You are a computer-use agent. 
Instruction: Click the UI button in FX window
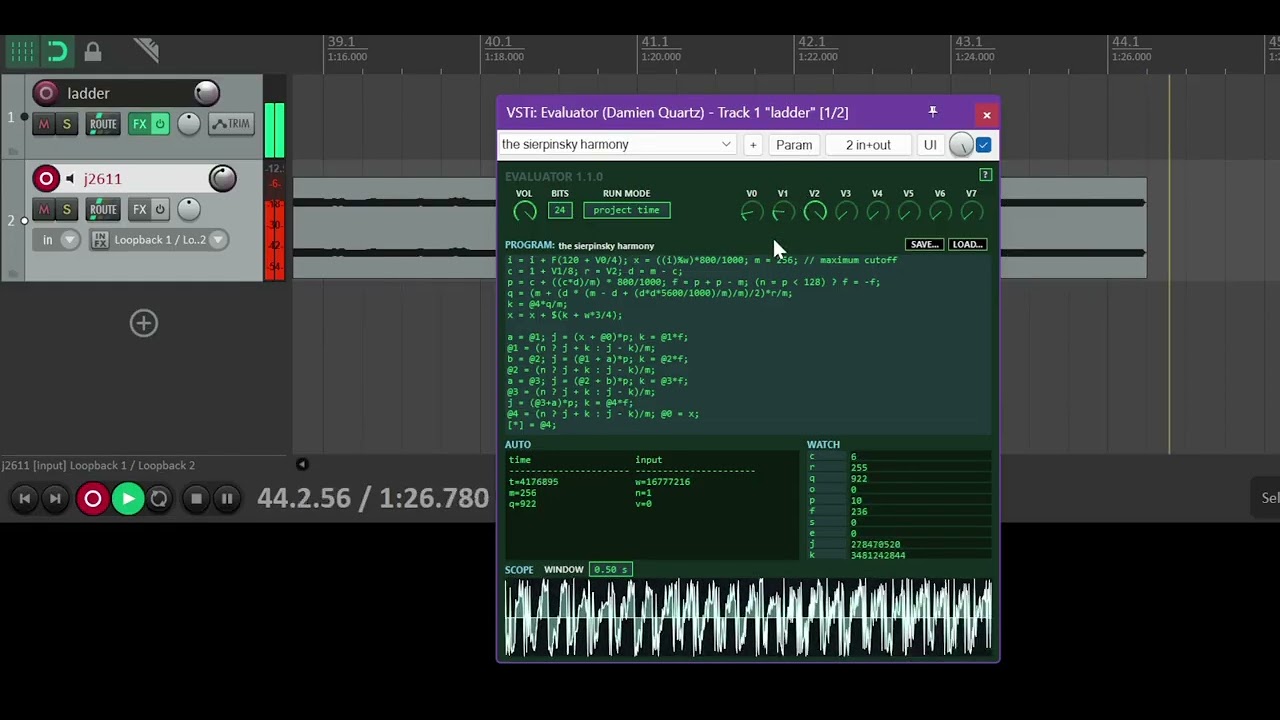click(x=930, y=145)
